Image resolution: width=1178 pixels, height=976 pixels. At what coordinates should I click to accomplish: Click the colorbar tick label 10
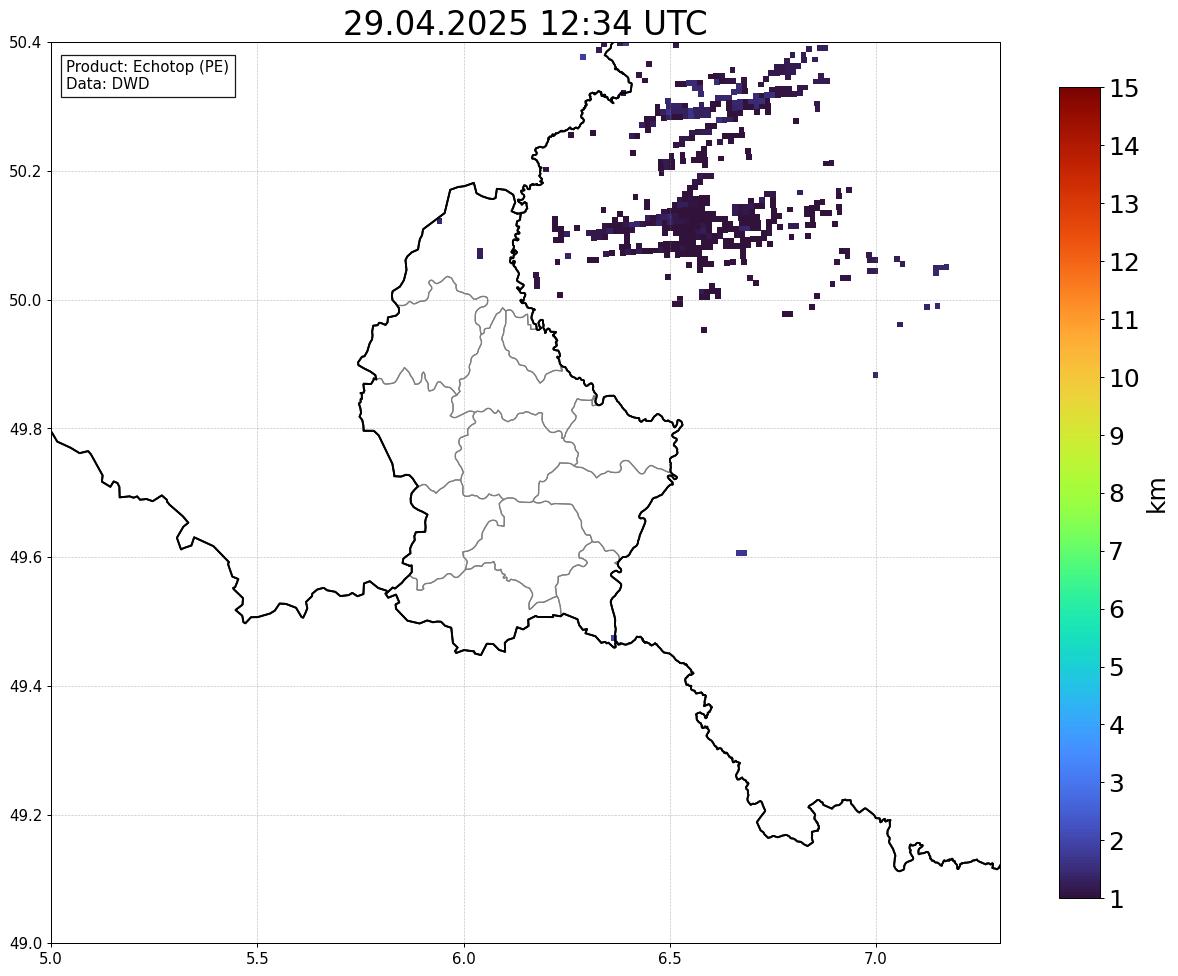pyautogui.click(x=1124, y=378)
